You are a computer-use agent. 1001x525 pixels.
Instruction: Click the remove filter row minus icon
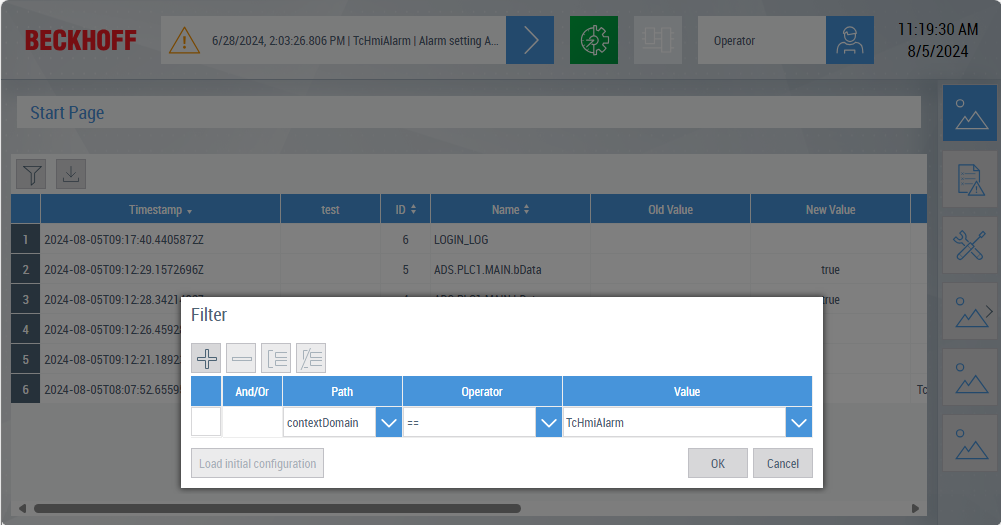241,358
